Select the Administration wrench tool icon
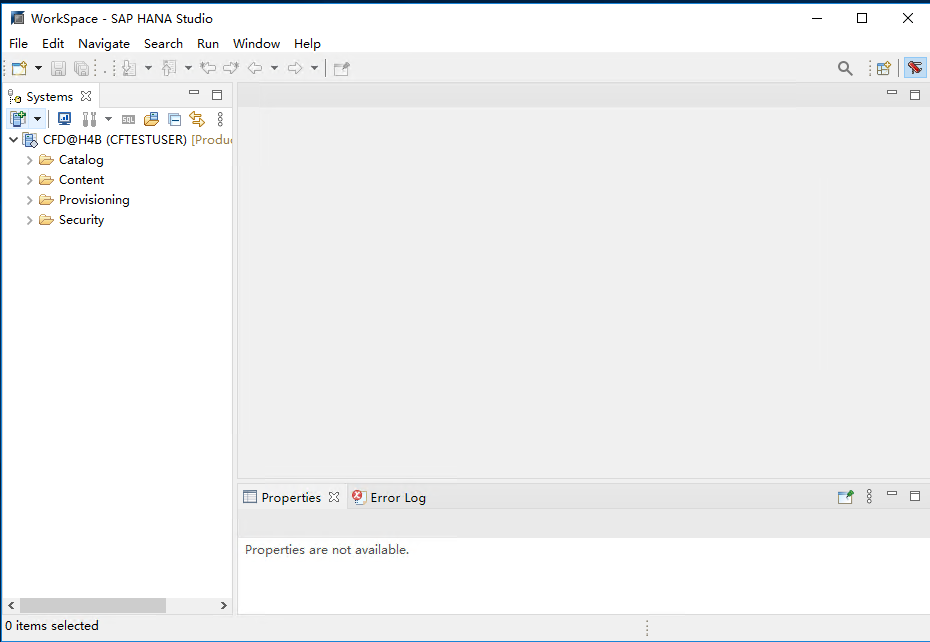This screenshot has width=930, height=642. coord(88,118)
